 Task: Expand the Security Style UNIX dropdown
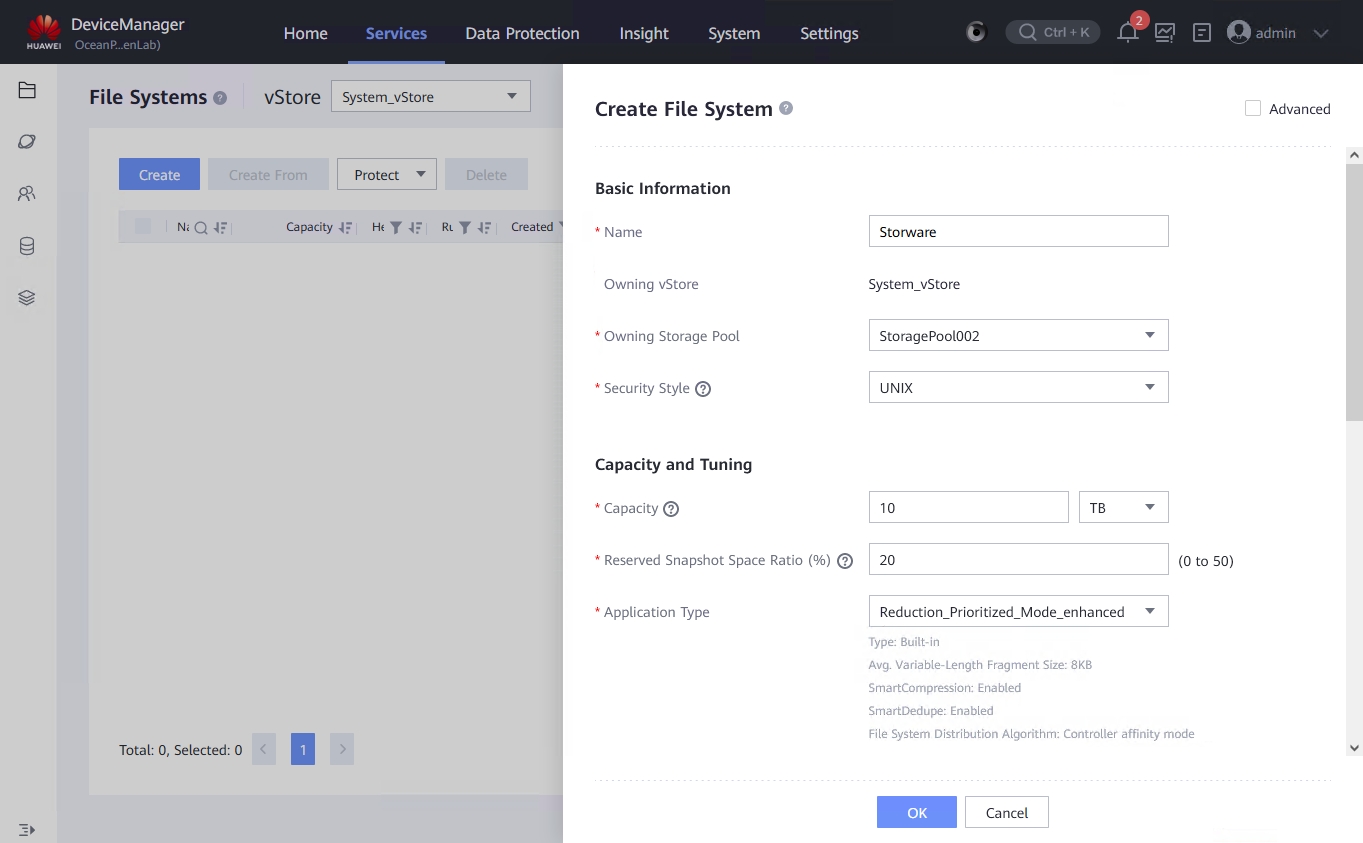[x=1018, y=388]
